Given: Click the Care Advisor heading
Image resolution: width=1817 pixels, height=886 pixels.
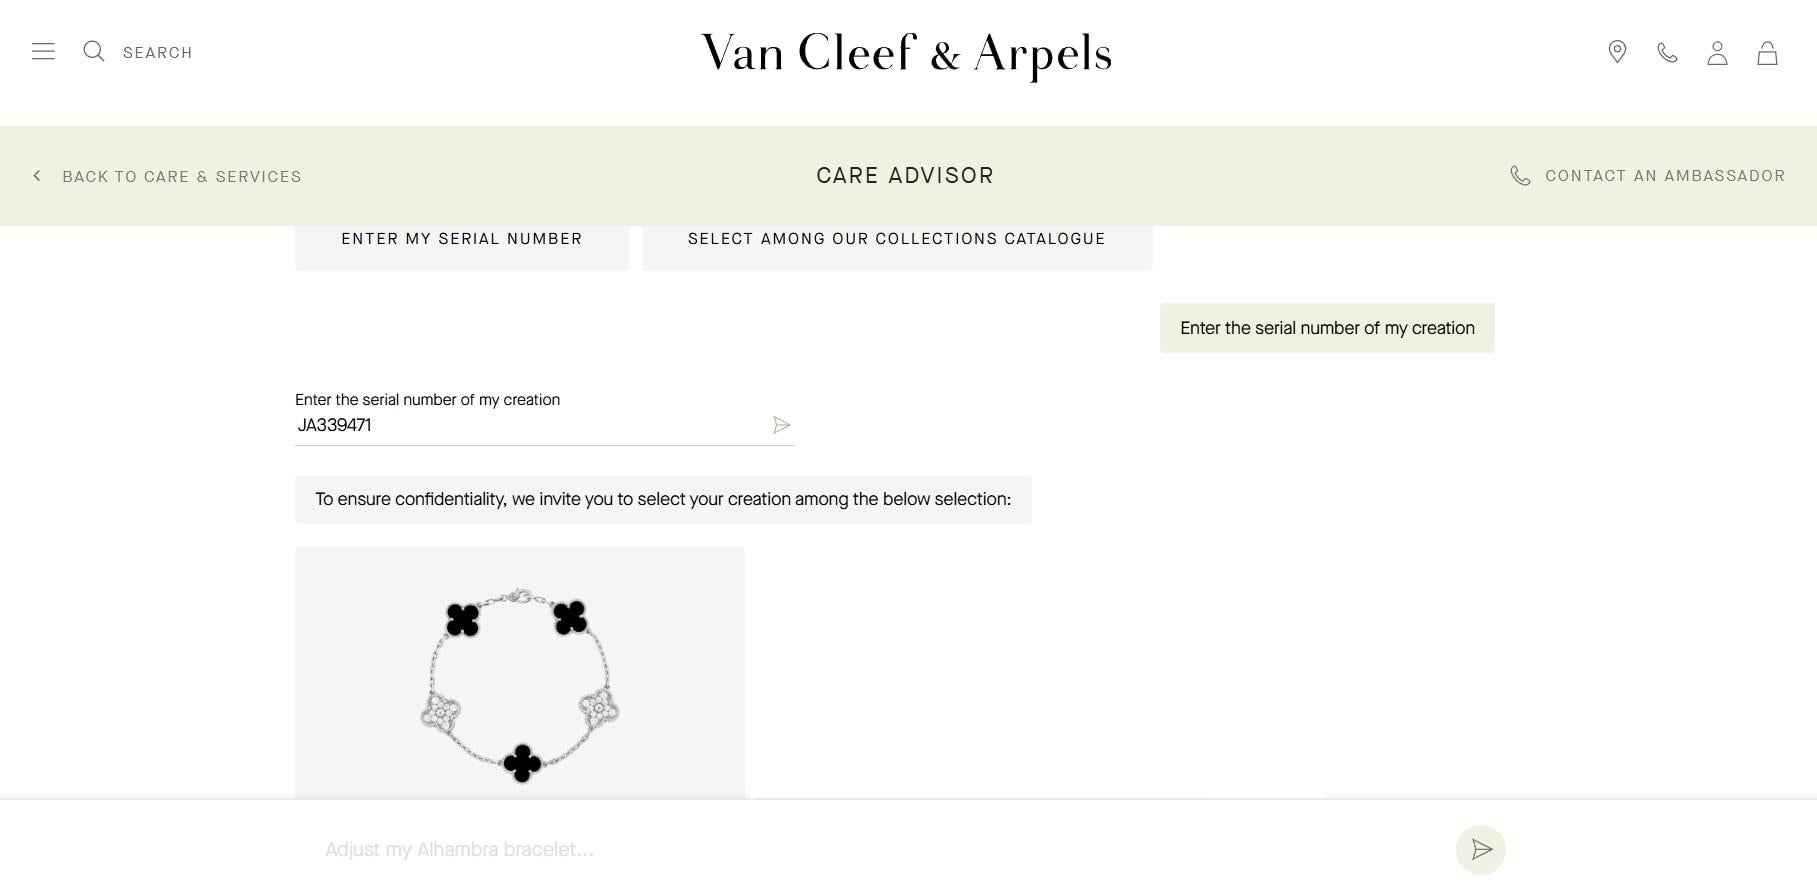Looking at the screenshot, I should click(905, 176).
